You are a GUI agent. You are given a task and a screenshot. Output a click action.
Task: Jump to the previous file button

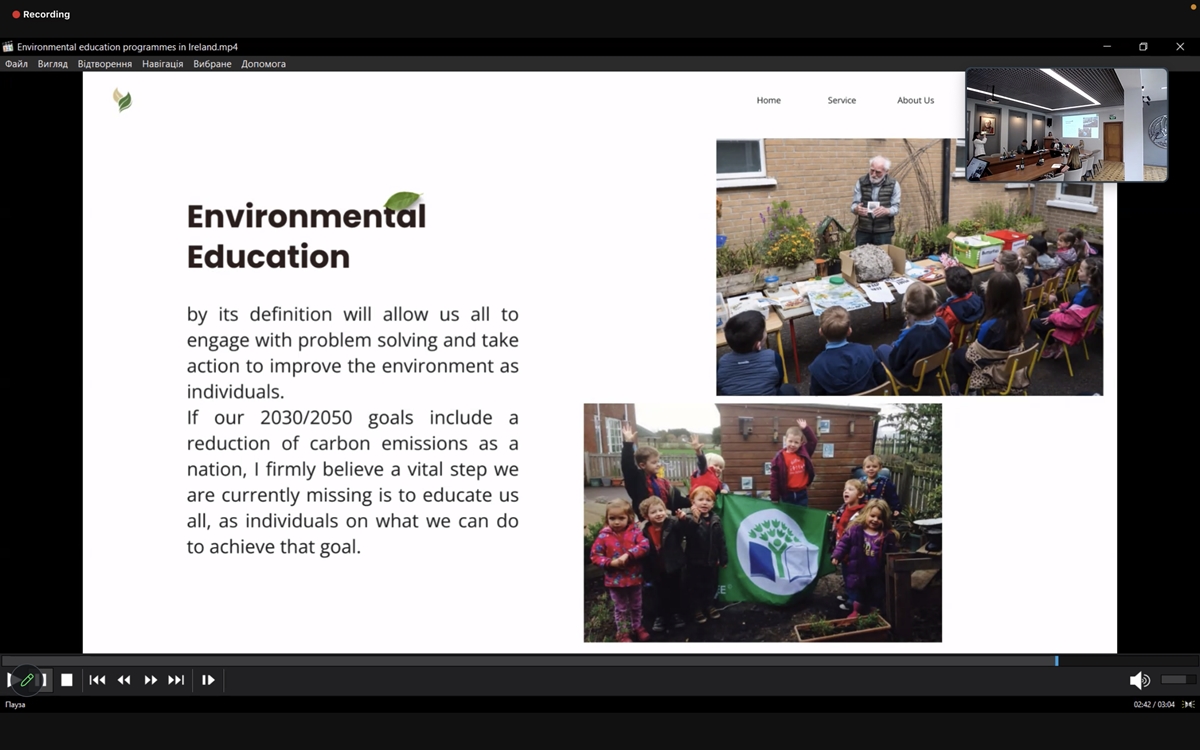[x=97, y=680]
